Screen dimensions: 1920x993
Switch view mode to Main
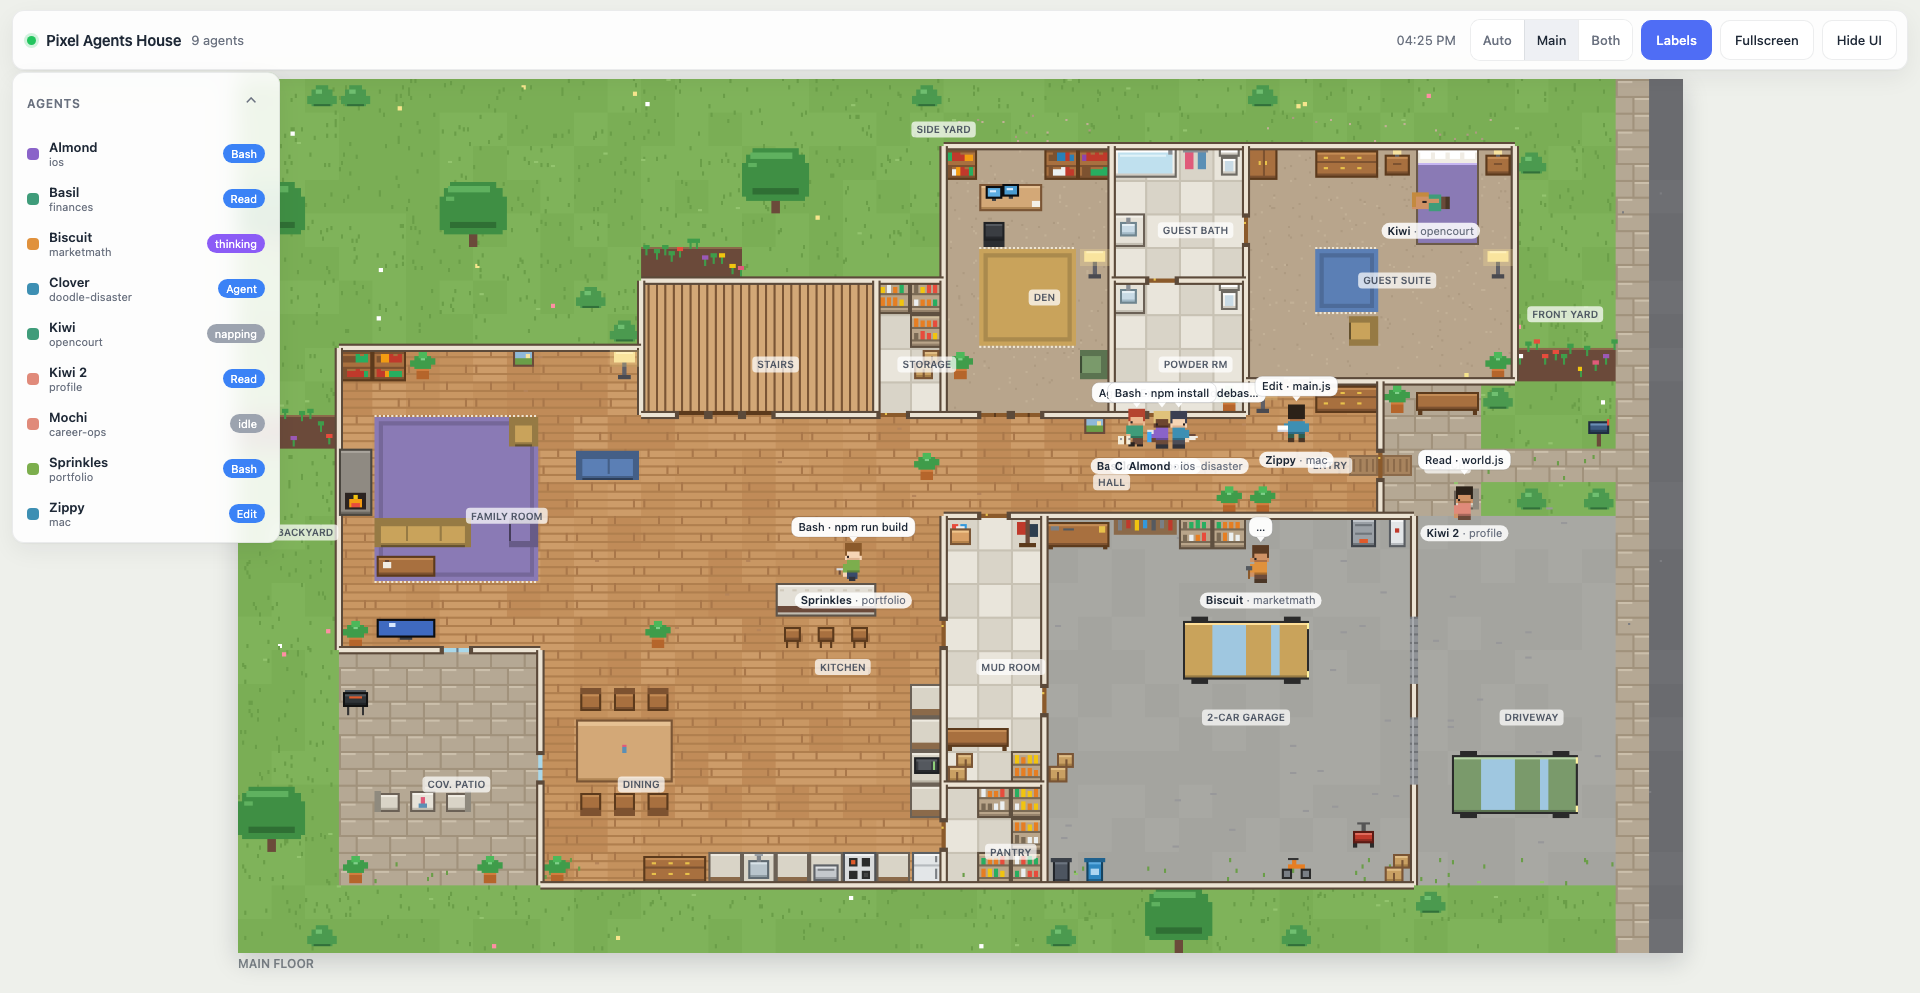tap(1551, 41)
